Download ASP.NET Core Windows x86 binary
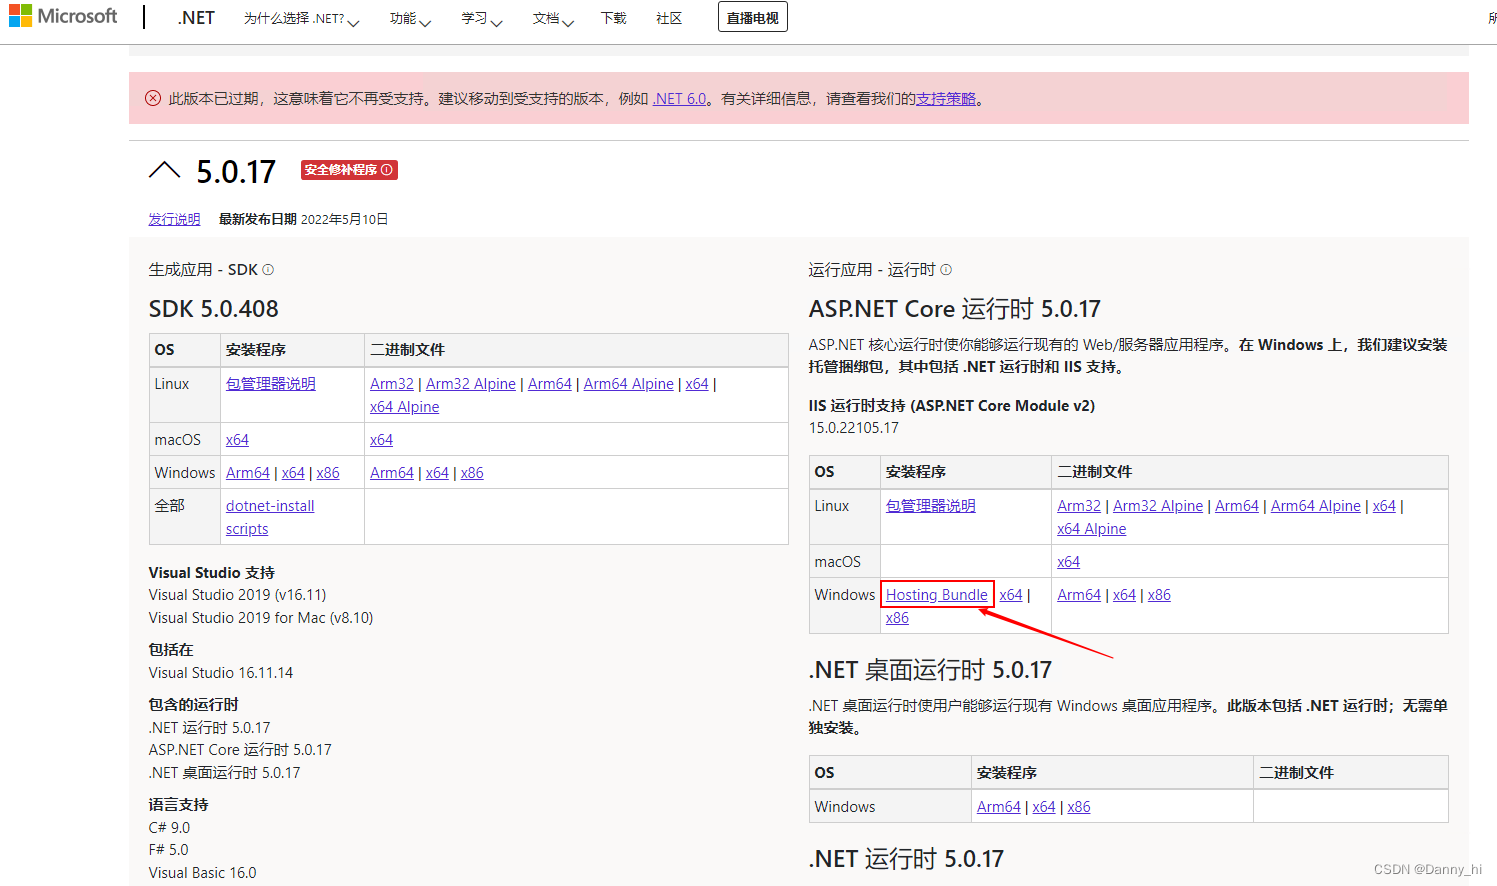The width and height of the screenshot is (1497, 886). [1159, 595]
